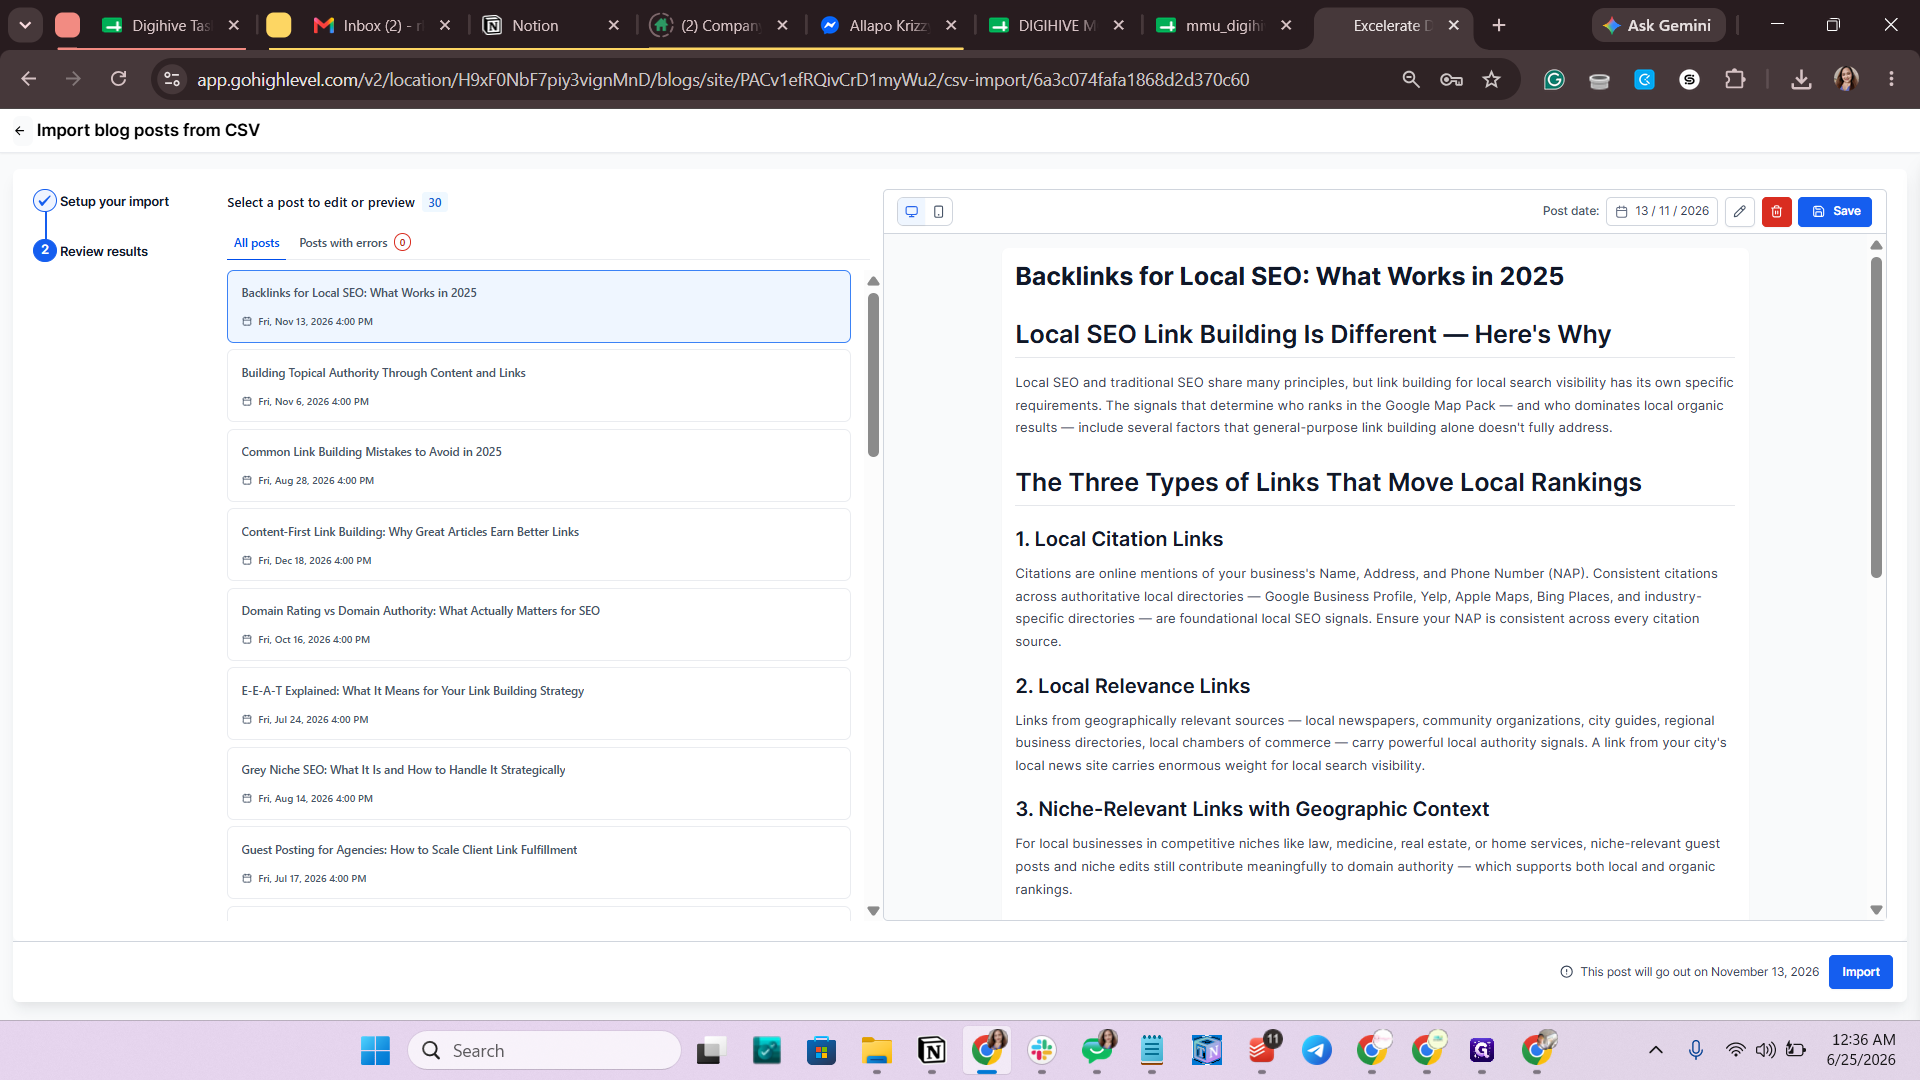Open the saved password key icon
The image size is (1920, 1080).
(x=1451, y=79)
